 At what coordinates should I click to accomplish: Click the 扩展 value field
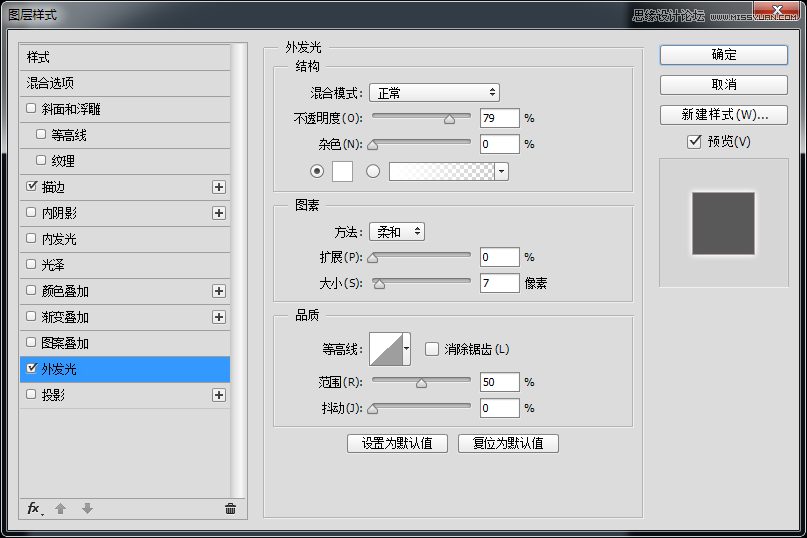(500, 257)
